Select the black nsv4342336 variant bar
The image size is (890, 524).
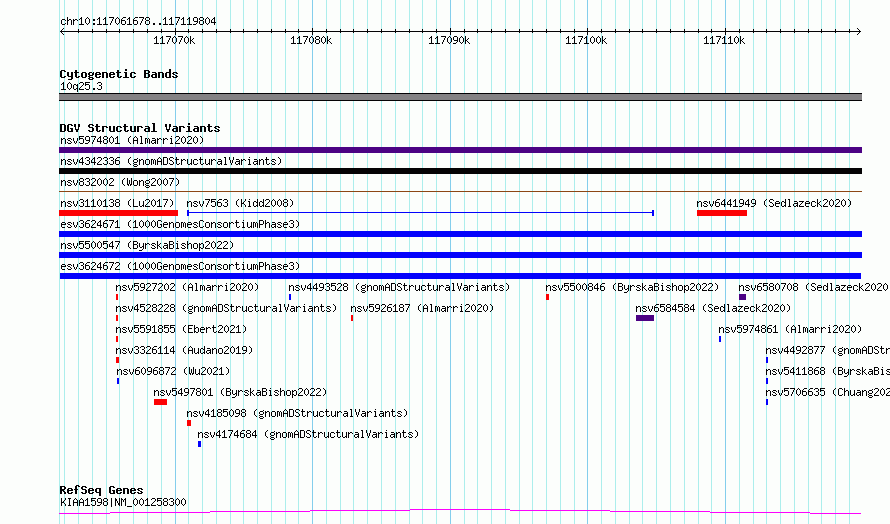[x=460, y=171]
